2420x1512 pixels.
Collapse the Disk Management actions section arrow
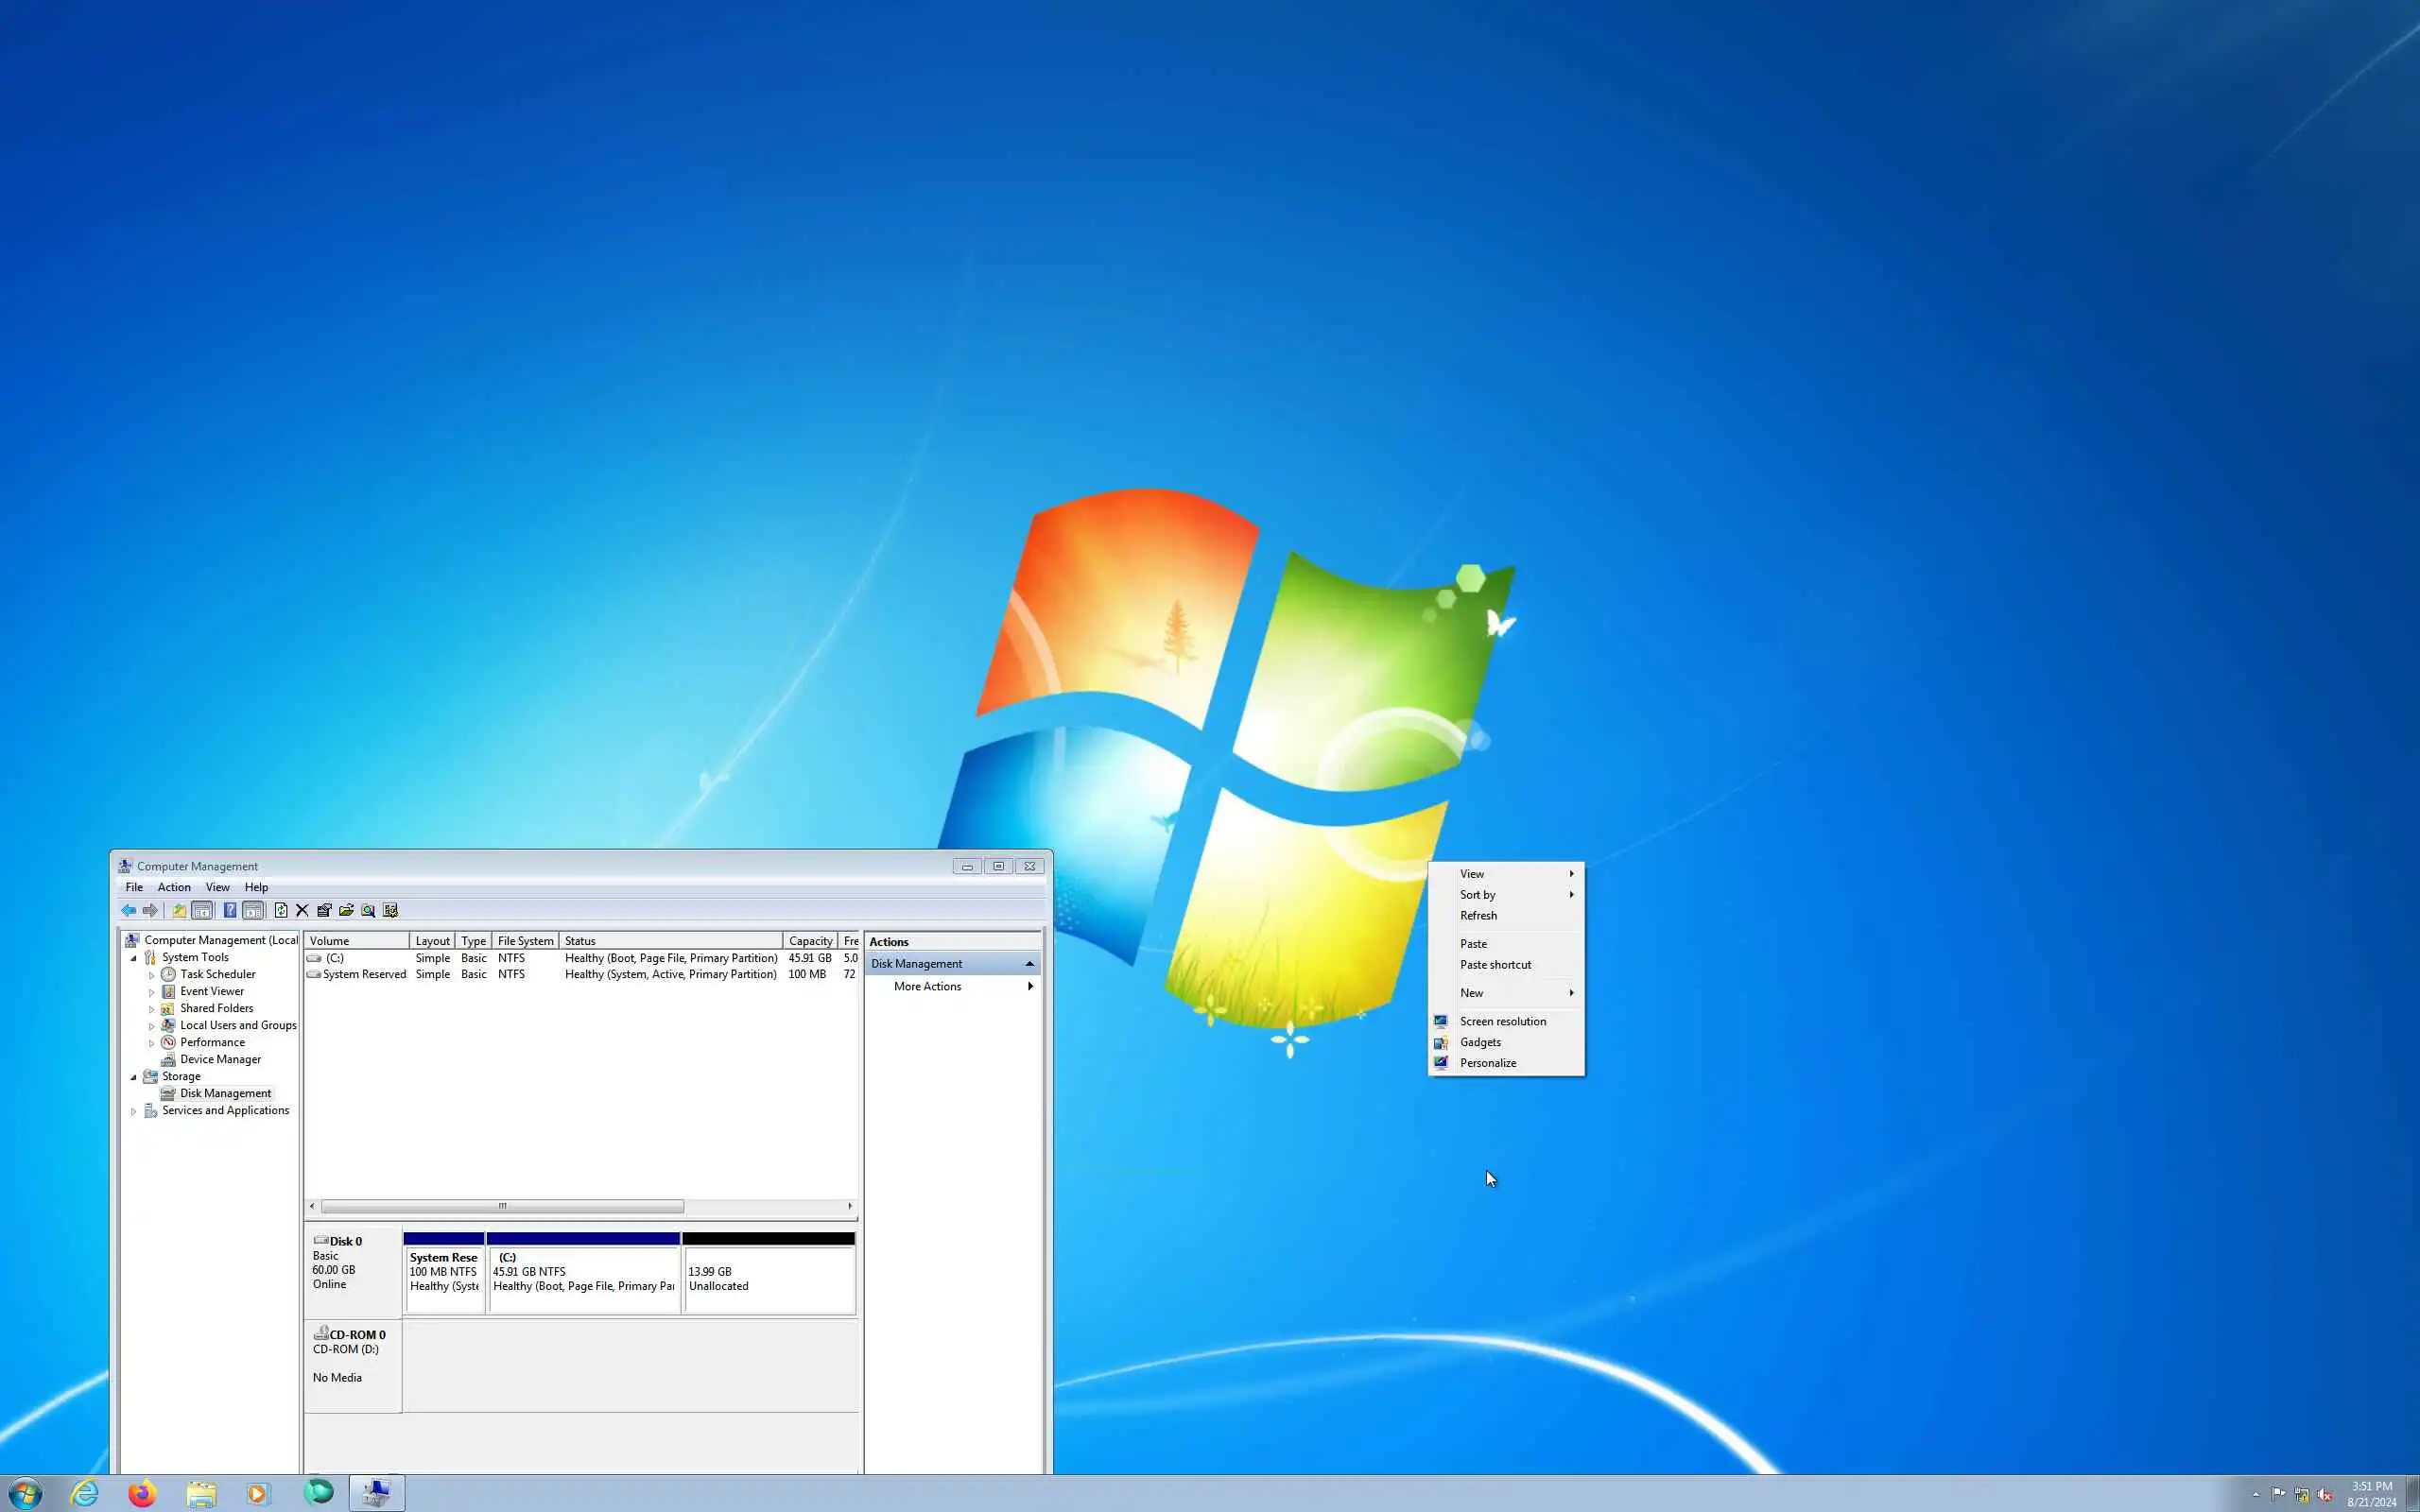click(1029, 964)
